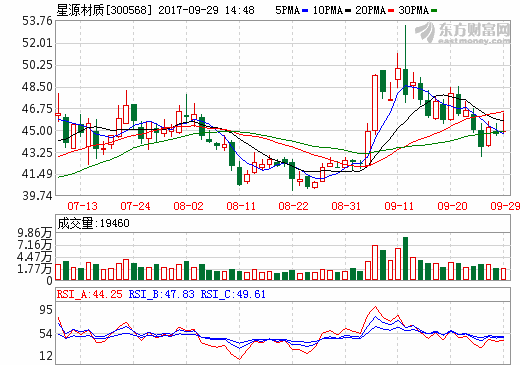520x365 pixels.
Task: Click the 9.86万 volume axis label
Action: [x=35, y=233]
